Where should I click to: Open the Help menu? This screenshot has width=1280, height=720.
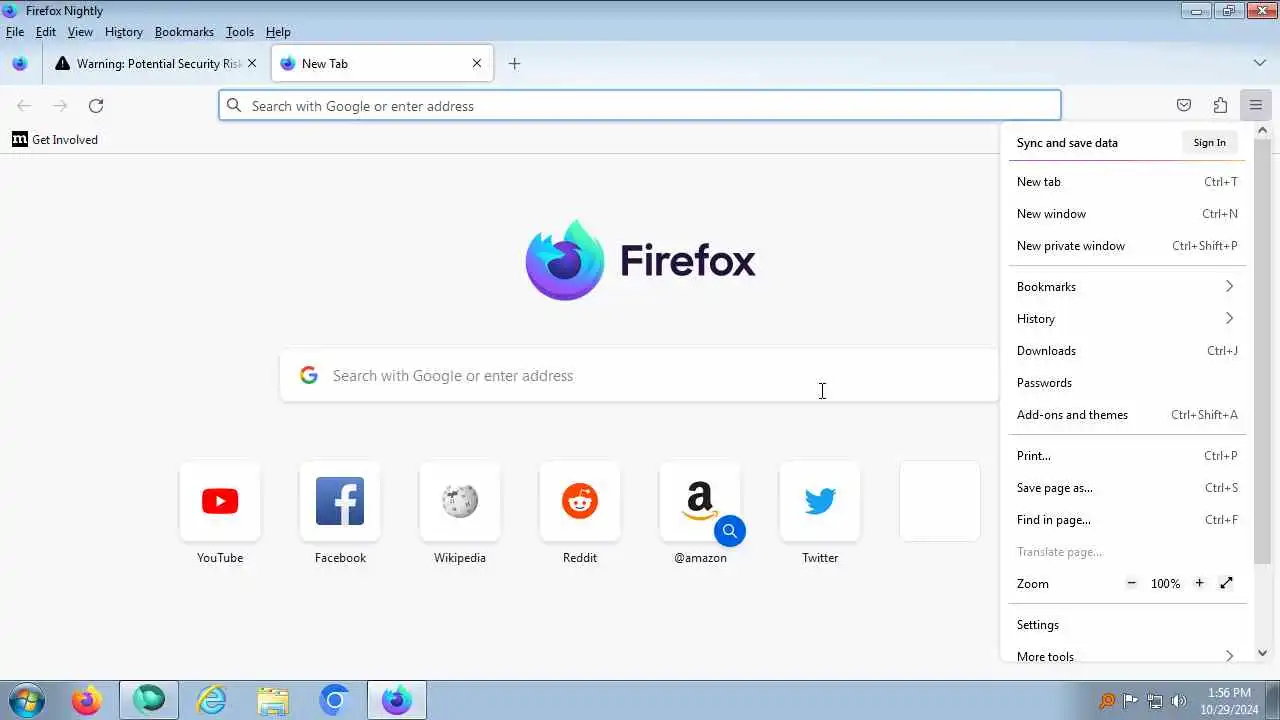(x=278, y=32)
